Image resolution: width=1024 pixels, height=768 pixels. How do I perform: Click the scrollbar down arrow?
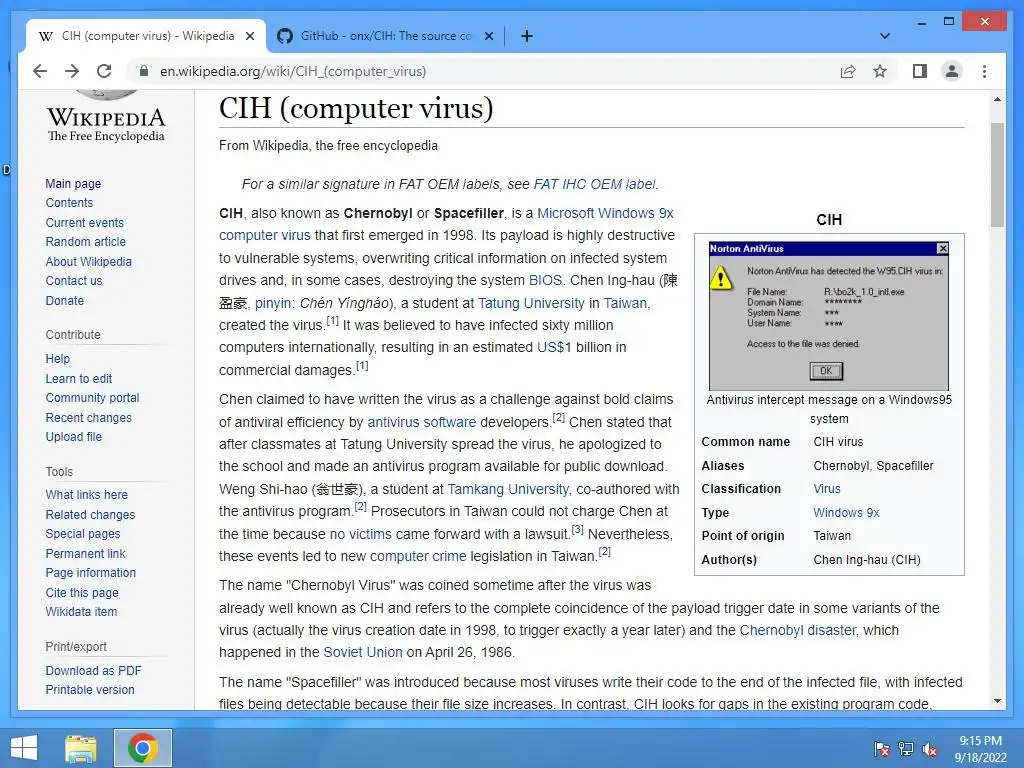(x=997, y=701)
